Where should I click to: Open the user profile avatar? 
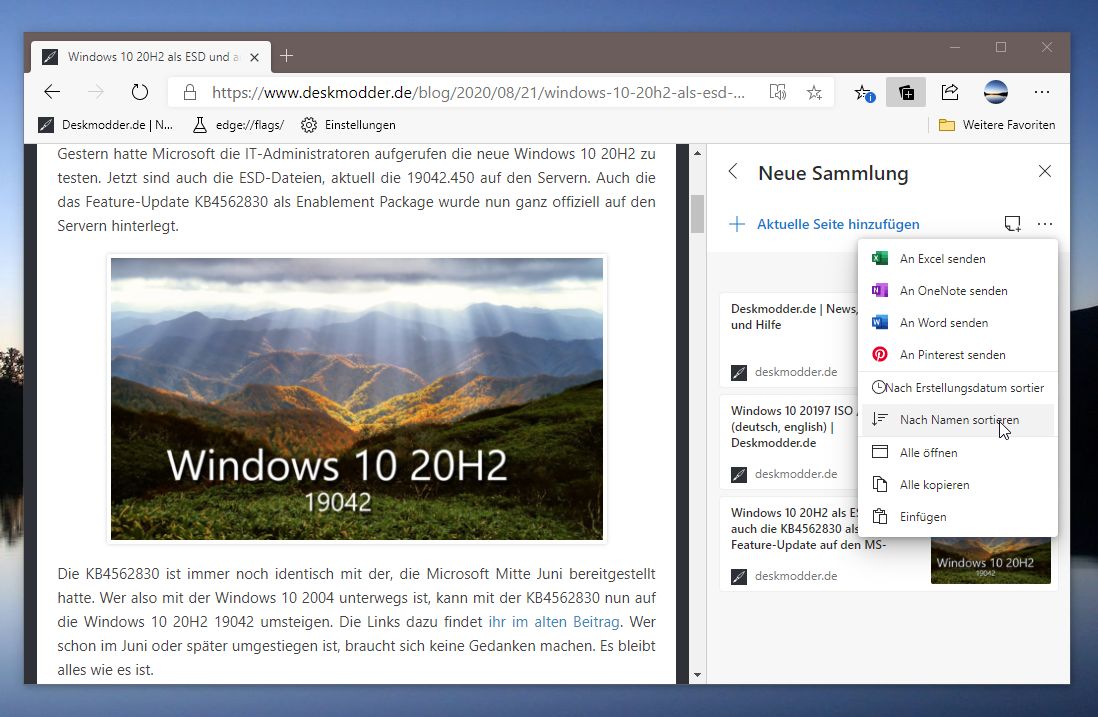[996, 92]
